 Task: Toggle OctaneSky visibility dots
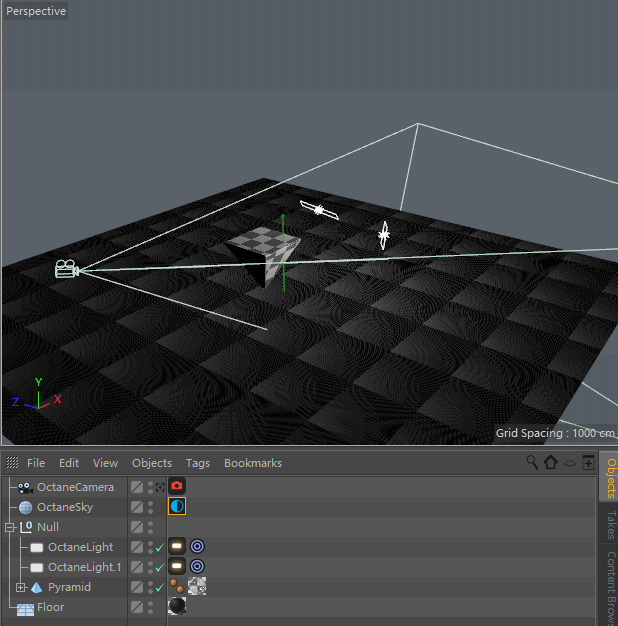pos(151,507)
